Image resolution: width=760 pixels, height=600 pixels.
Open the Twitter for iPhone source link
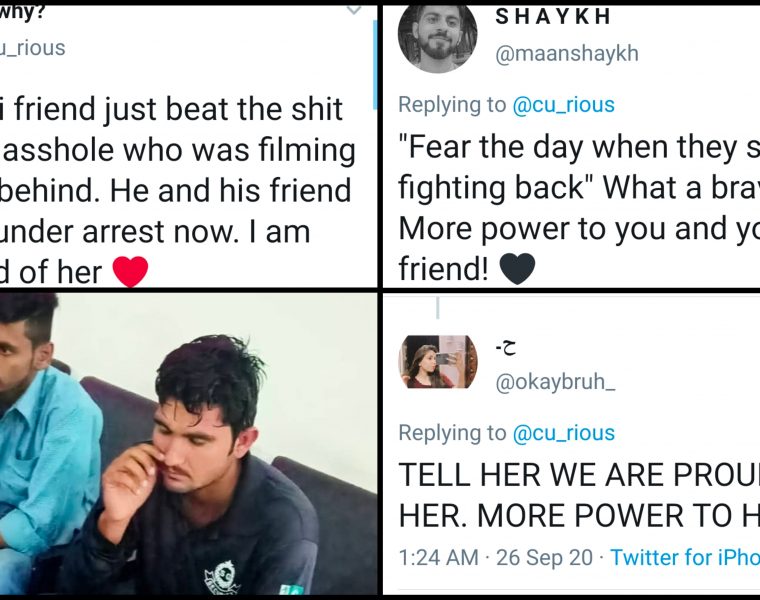[x=685, y=557]
